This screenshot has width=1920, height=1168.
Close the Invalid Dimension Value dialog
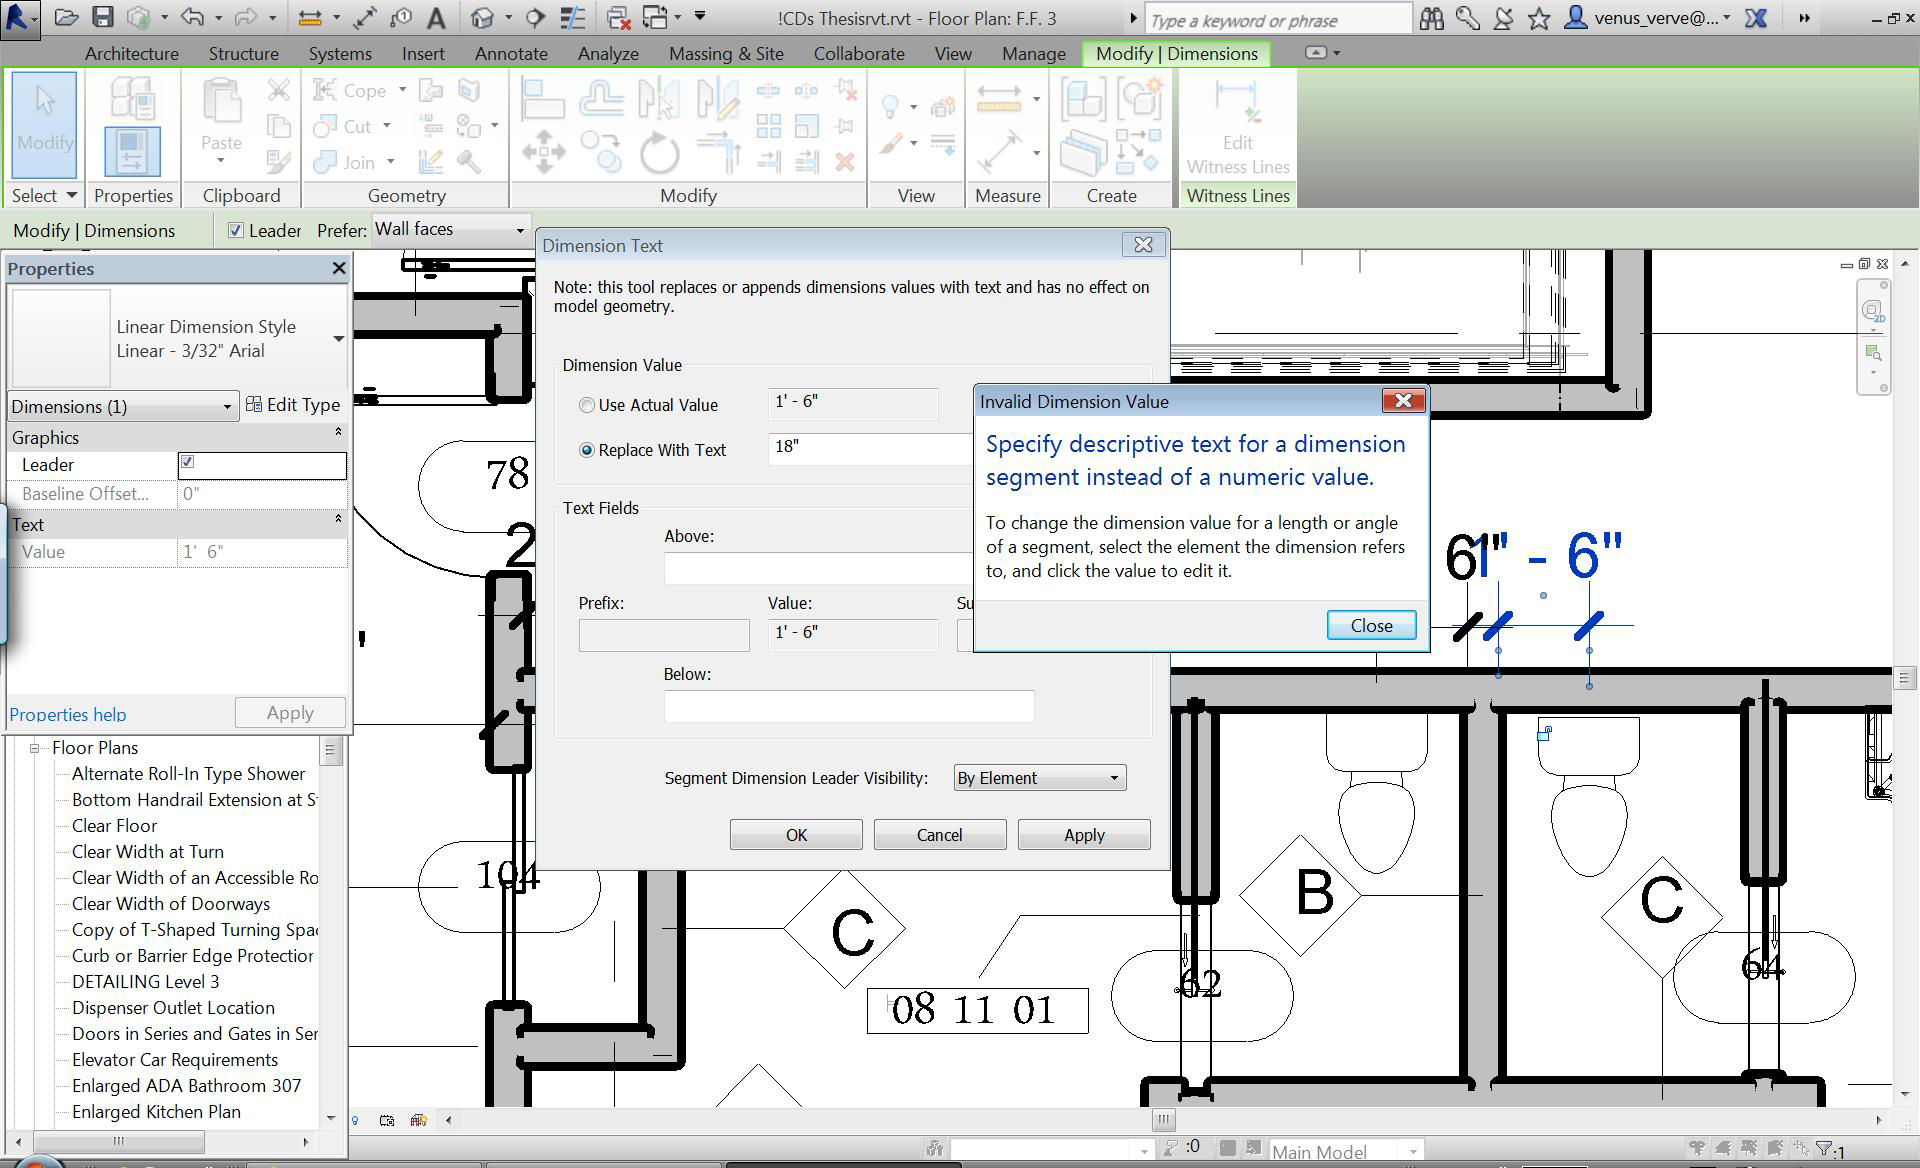tap(1371, 625)
